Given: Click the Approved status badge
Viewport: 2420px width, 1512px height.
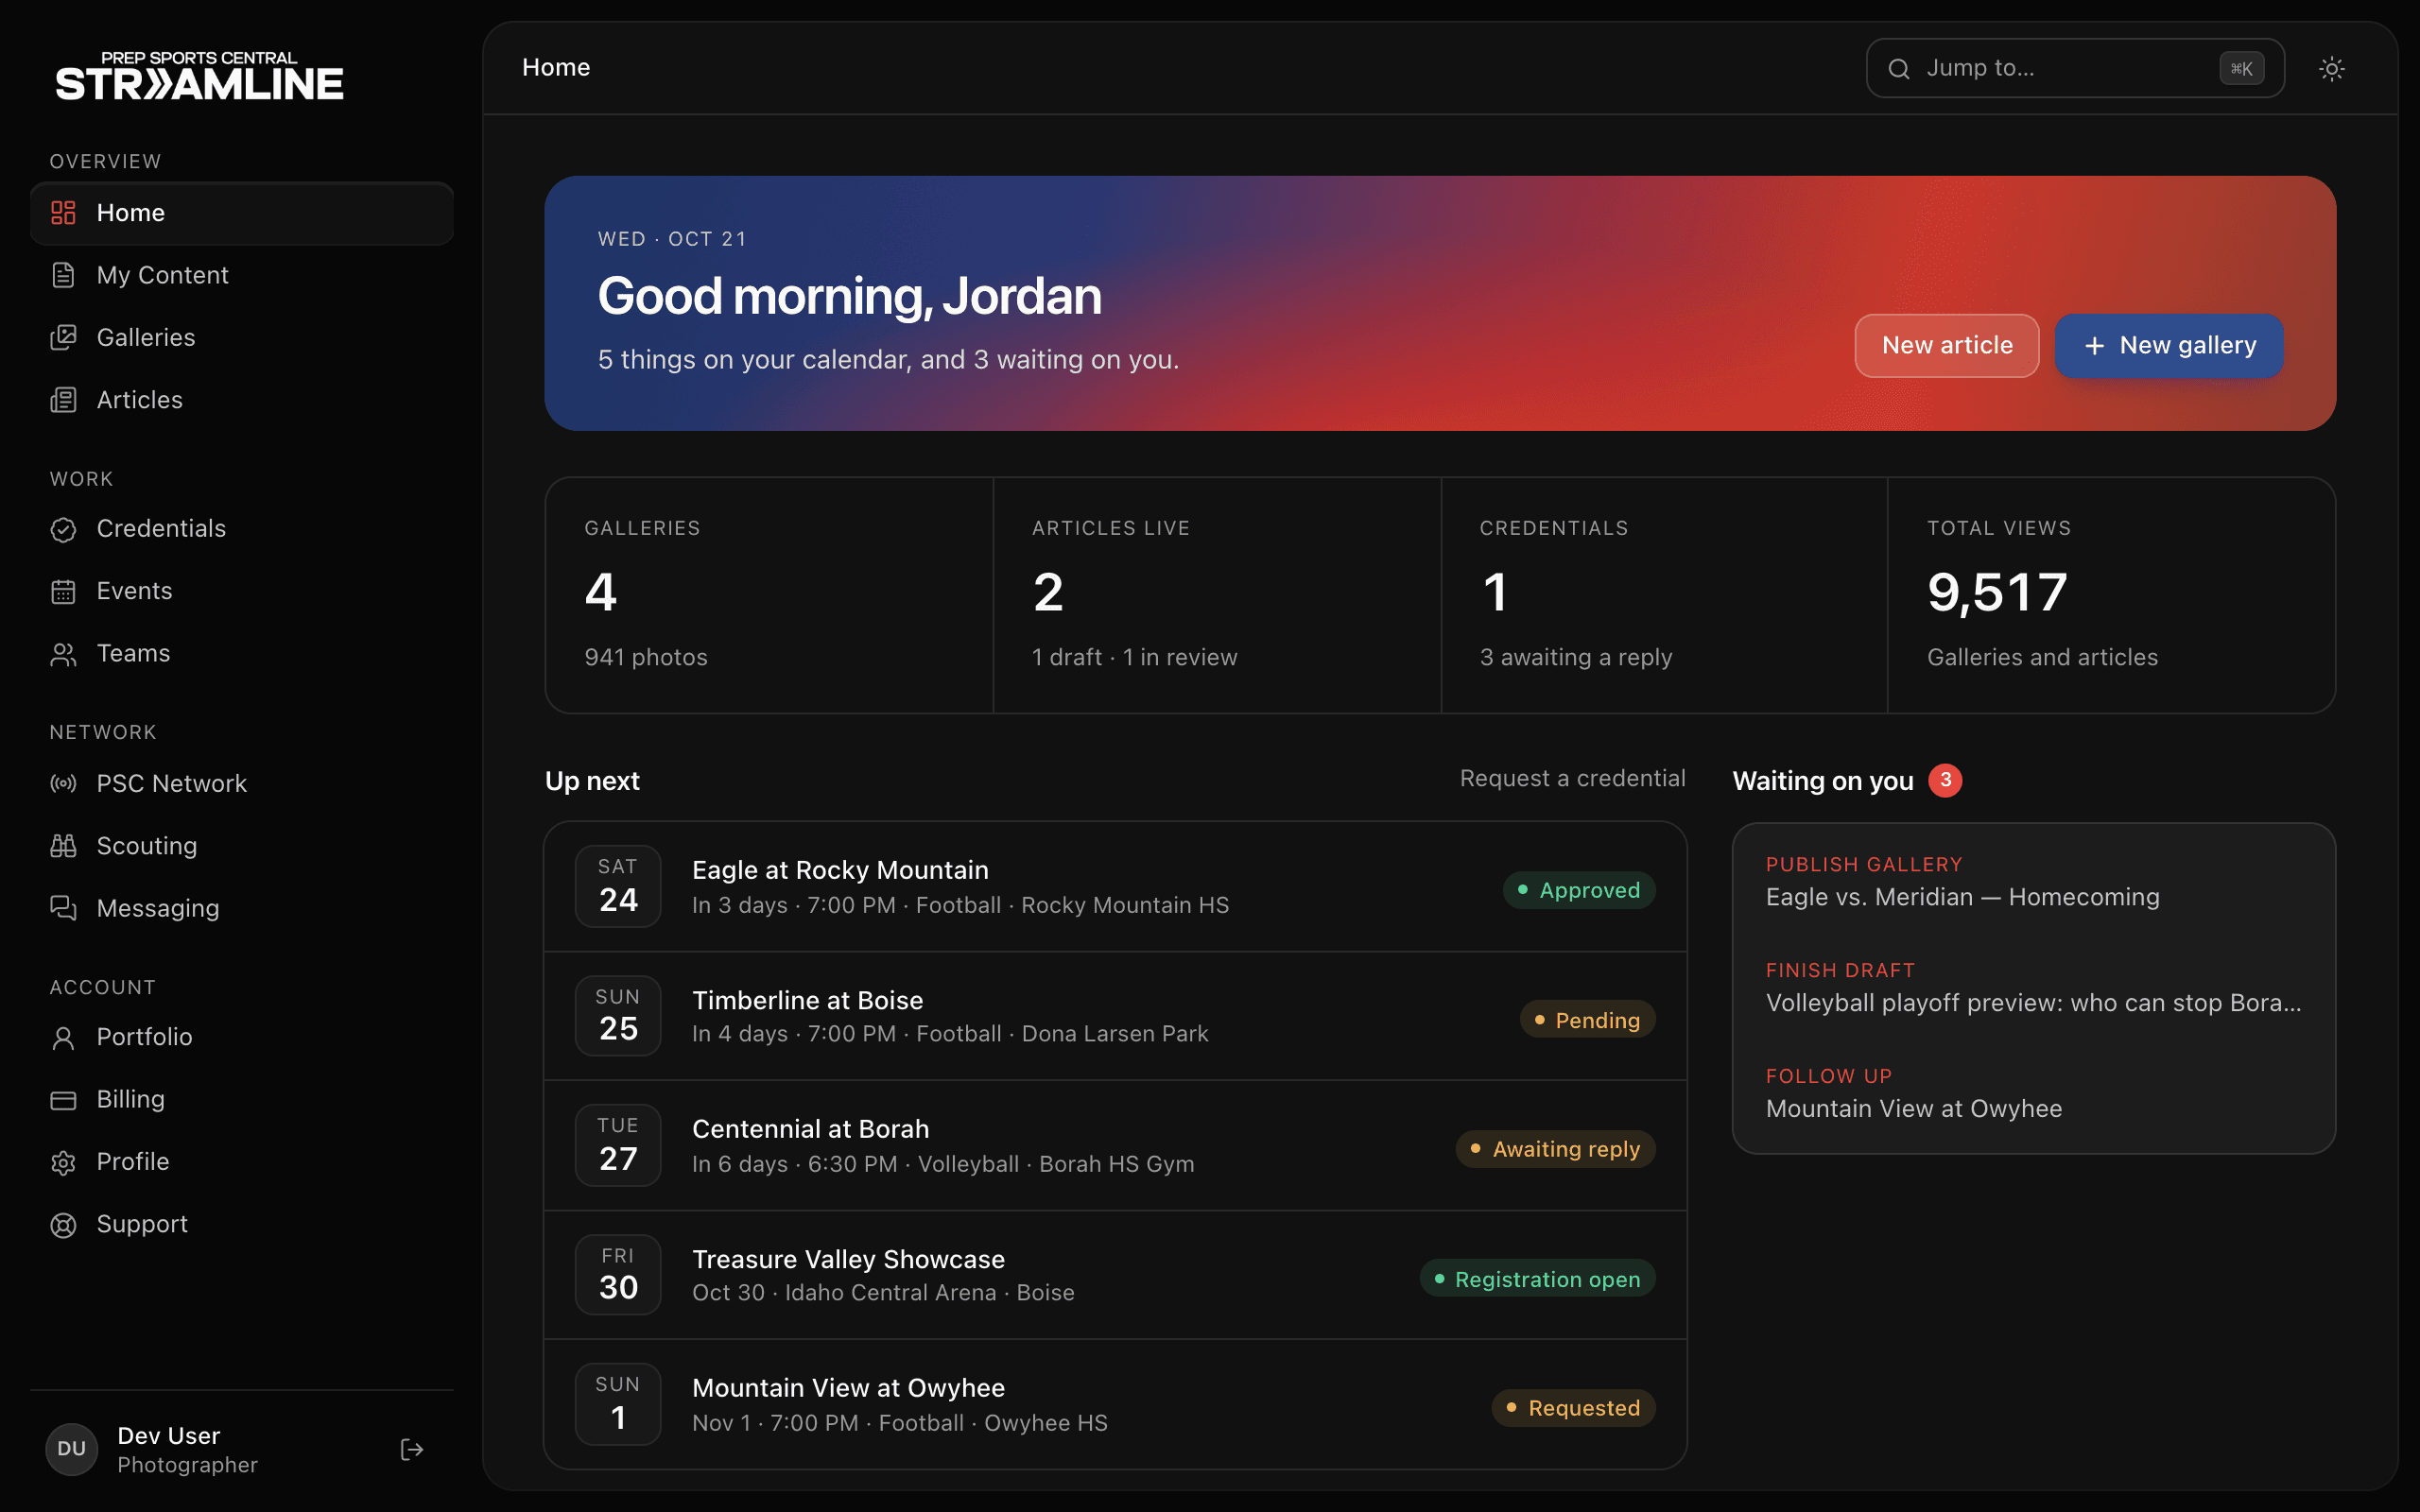Looking at the screenshot, I should click(1579, 890).
